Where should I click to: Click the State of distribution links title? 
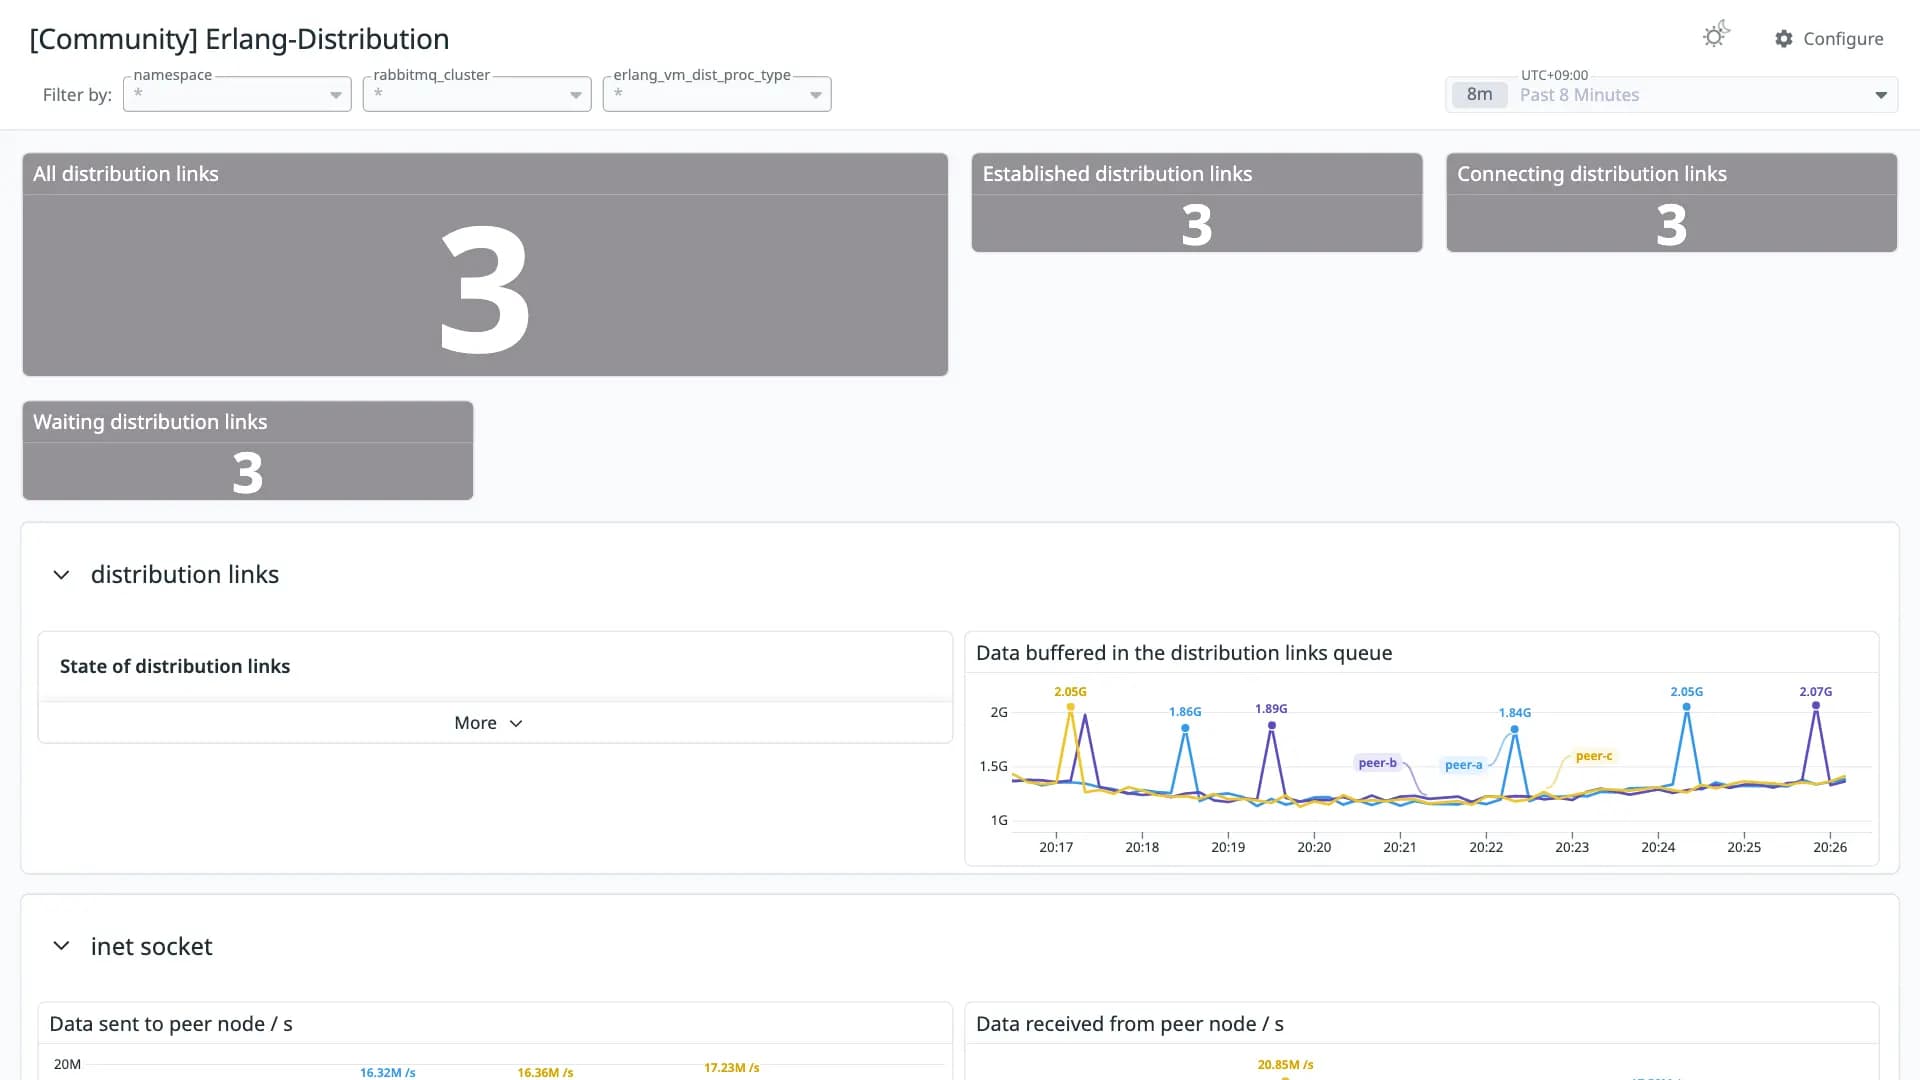coord(175,666)
